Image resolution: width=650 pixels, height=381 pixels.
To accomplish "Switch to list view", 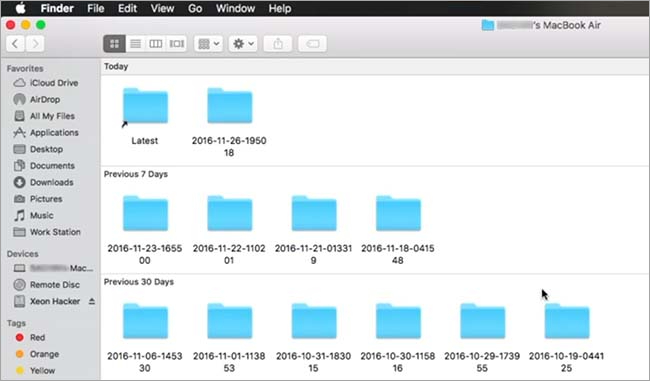I will 135,44.
